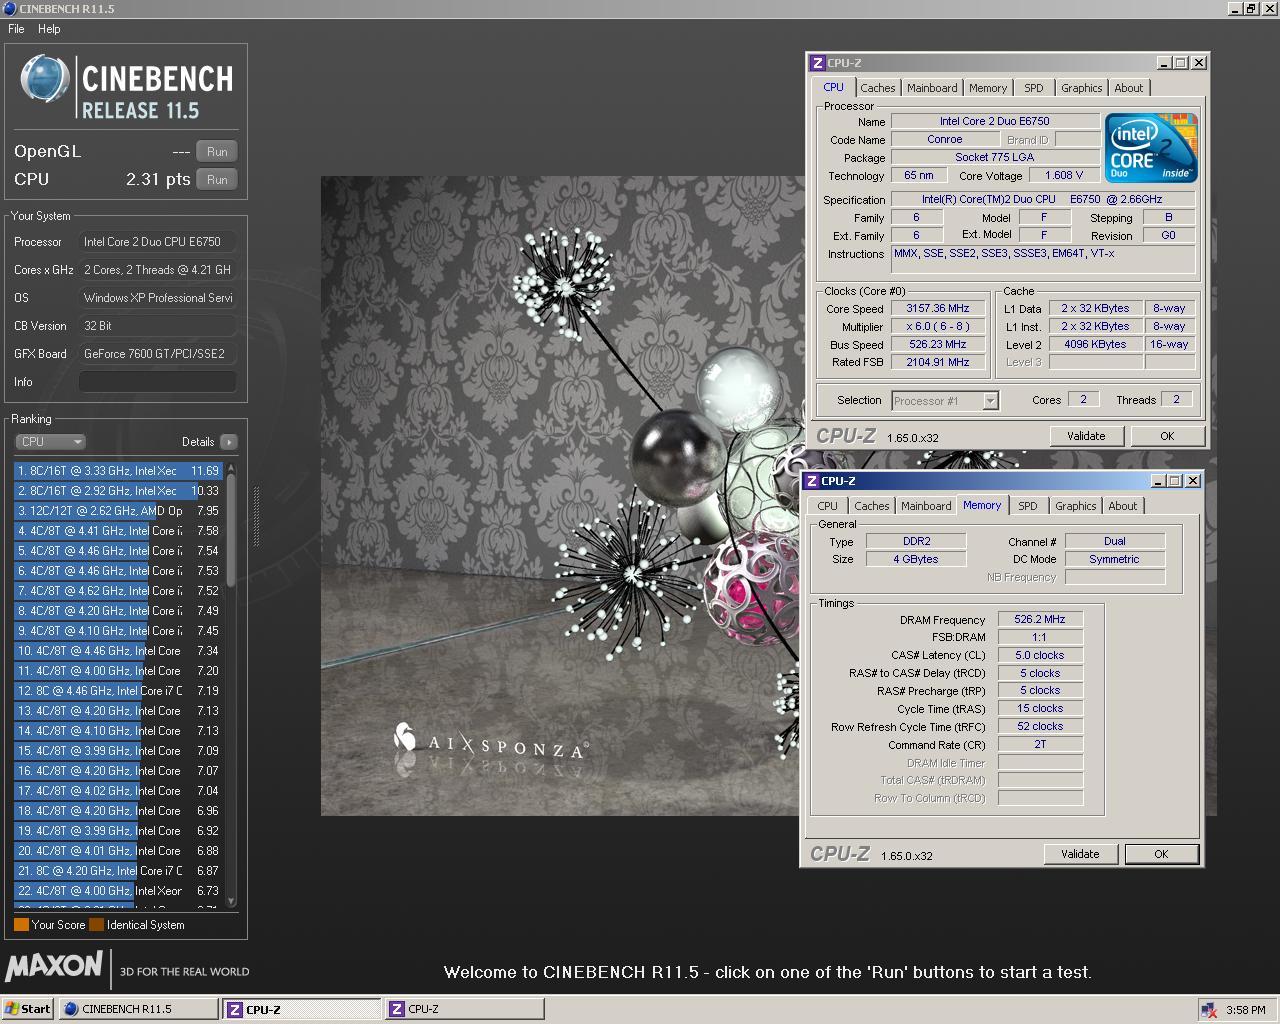Restore down the Cinebench main window
Image resolution: width=1280 pixels, height=1024 pixels.
click(1250, 8)
